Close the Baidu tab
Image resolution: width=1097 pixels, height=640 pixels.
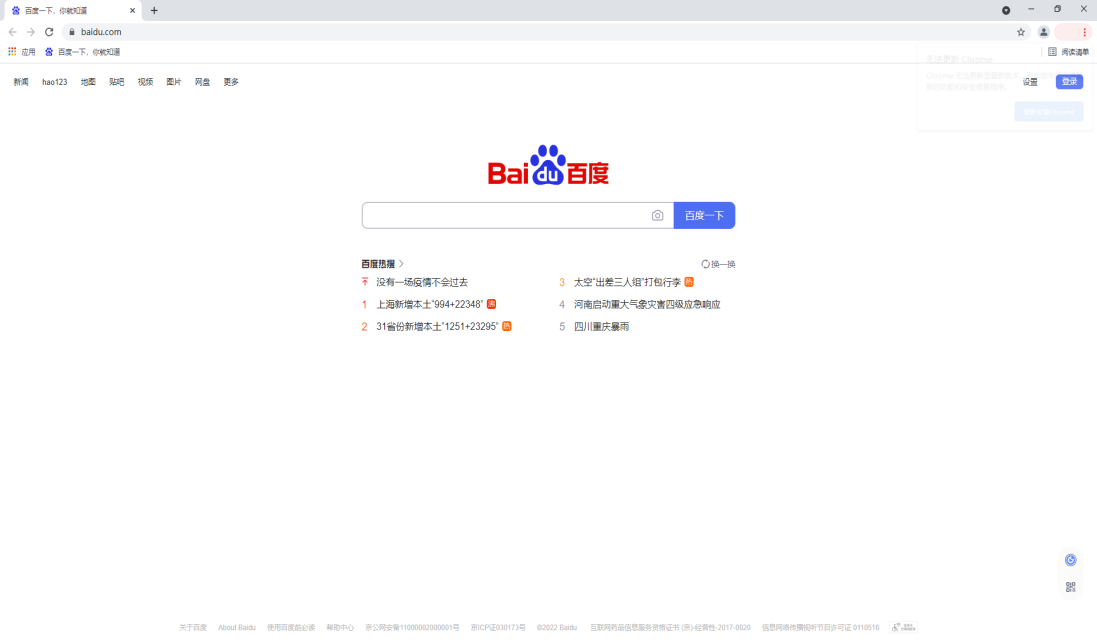tap(132, 10)
